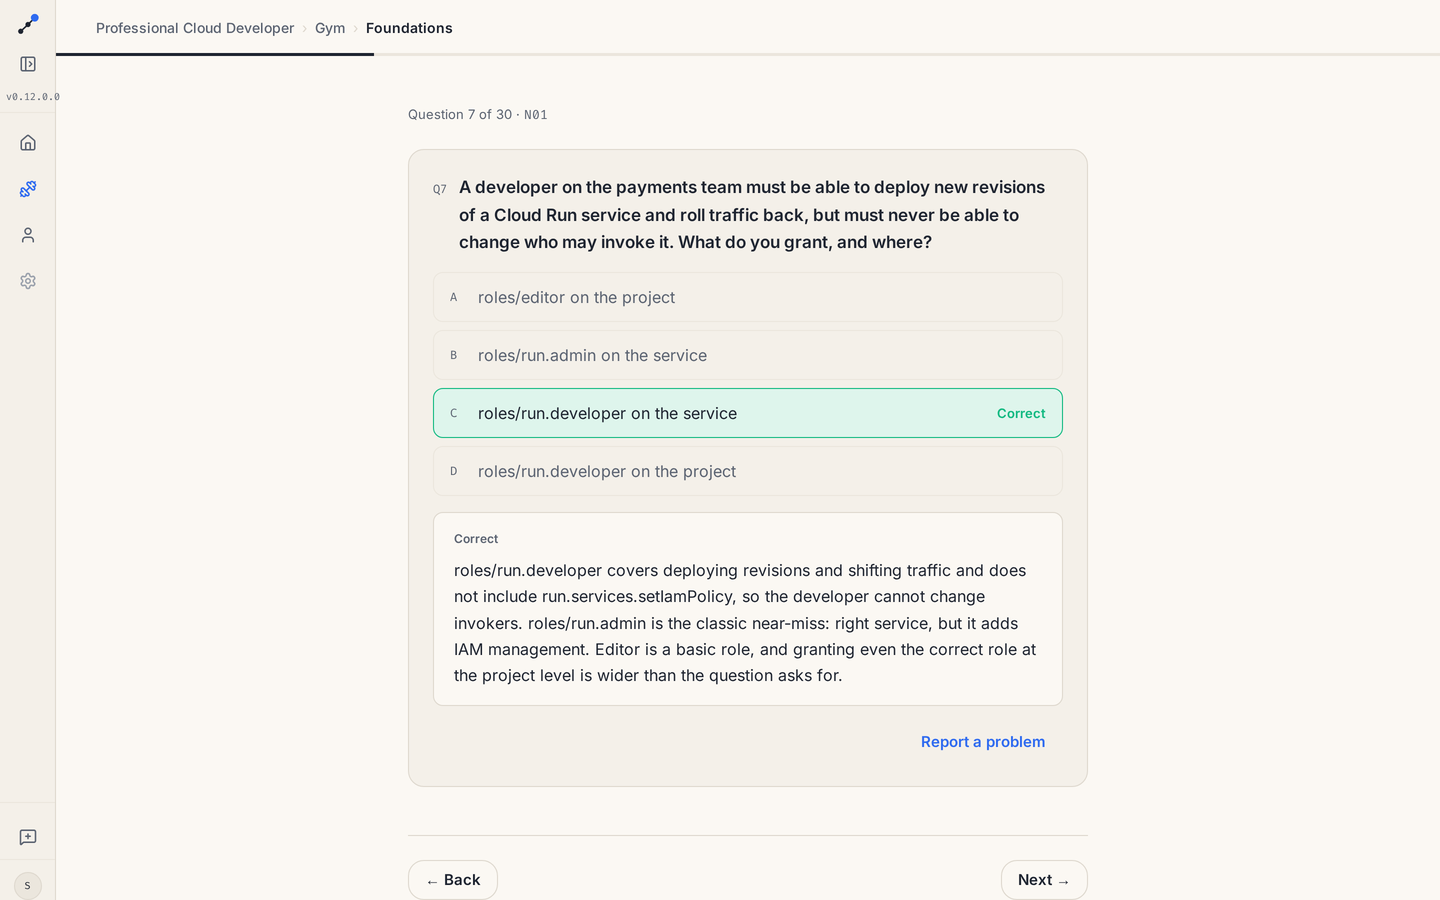The height and width of the screenshot is (900, 1440).
Task: Select answer B roles/run.admin on the service
Action: 748,355
